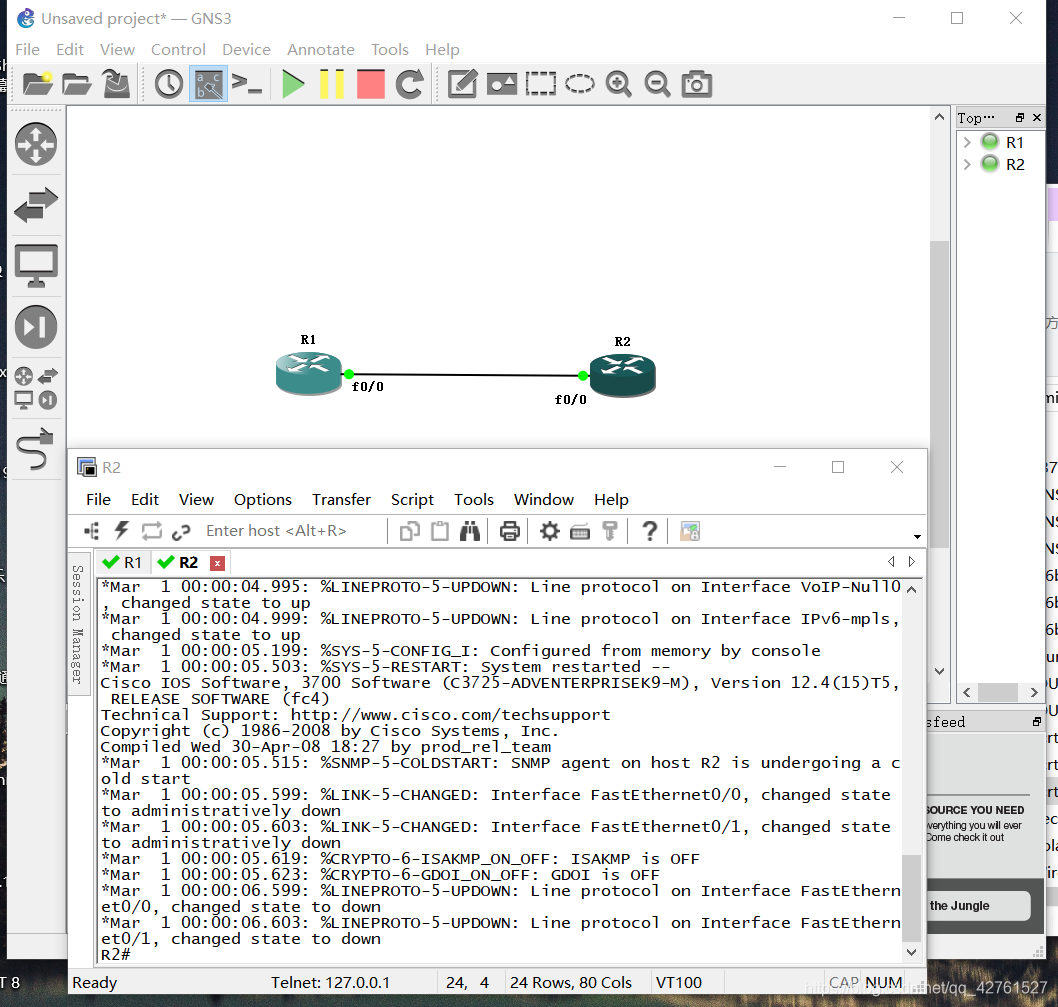Open the snapshot manager clock icon
This screenshot has width=1058, height=1007.
[169, 84]
